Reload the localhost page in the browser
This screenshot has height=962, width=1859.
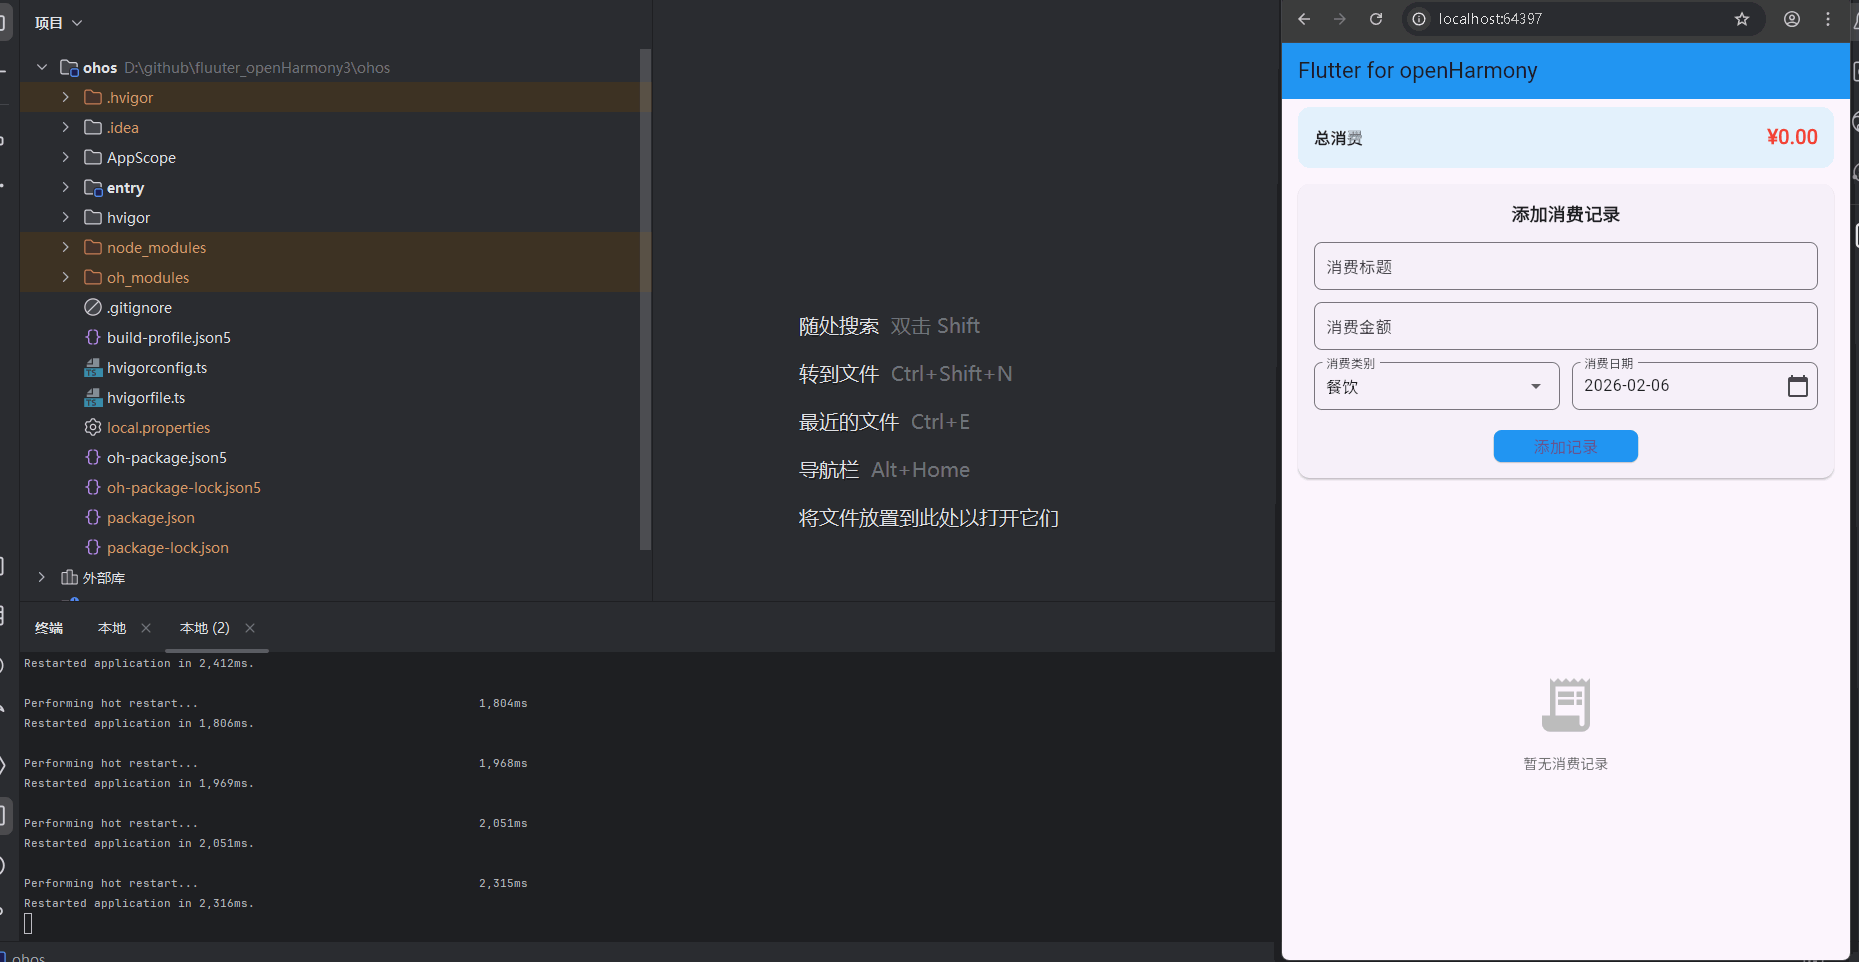click(x=1375, y=19)
